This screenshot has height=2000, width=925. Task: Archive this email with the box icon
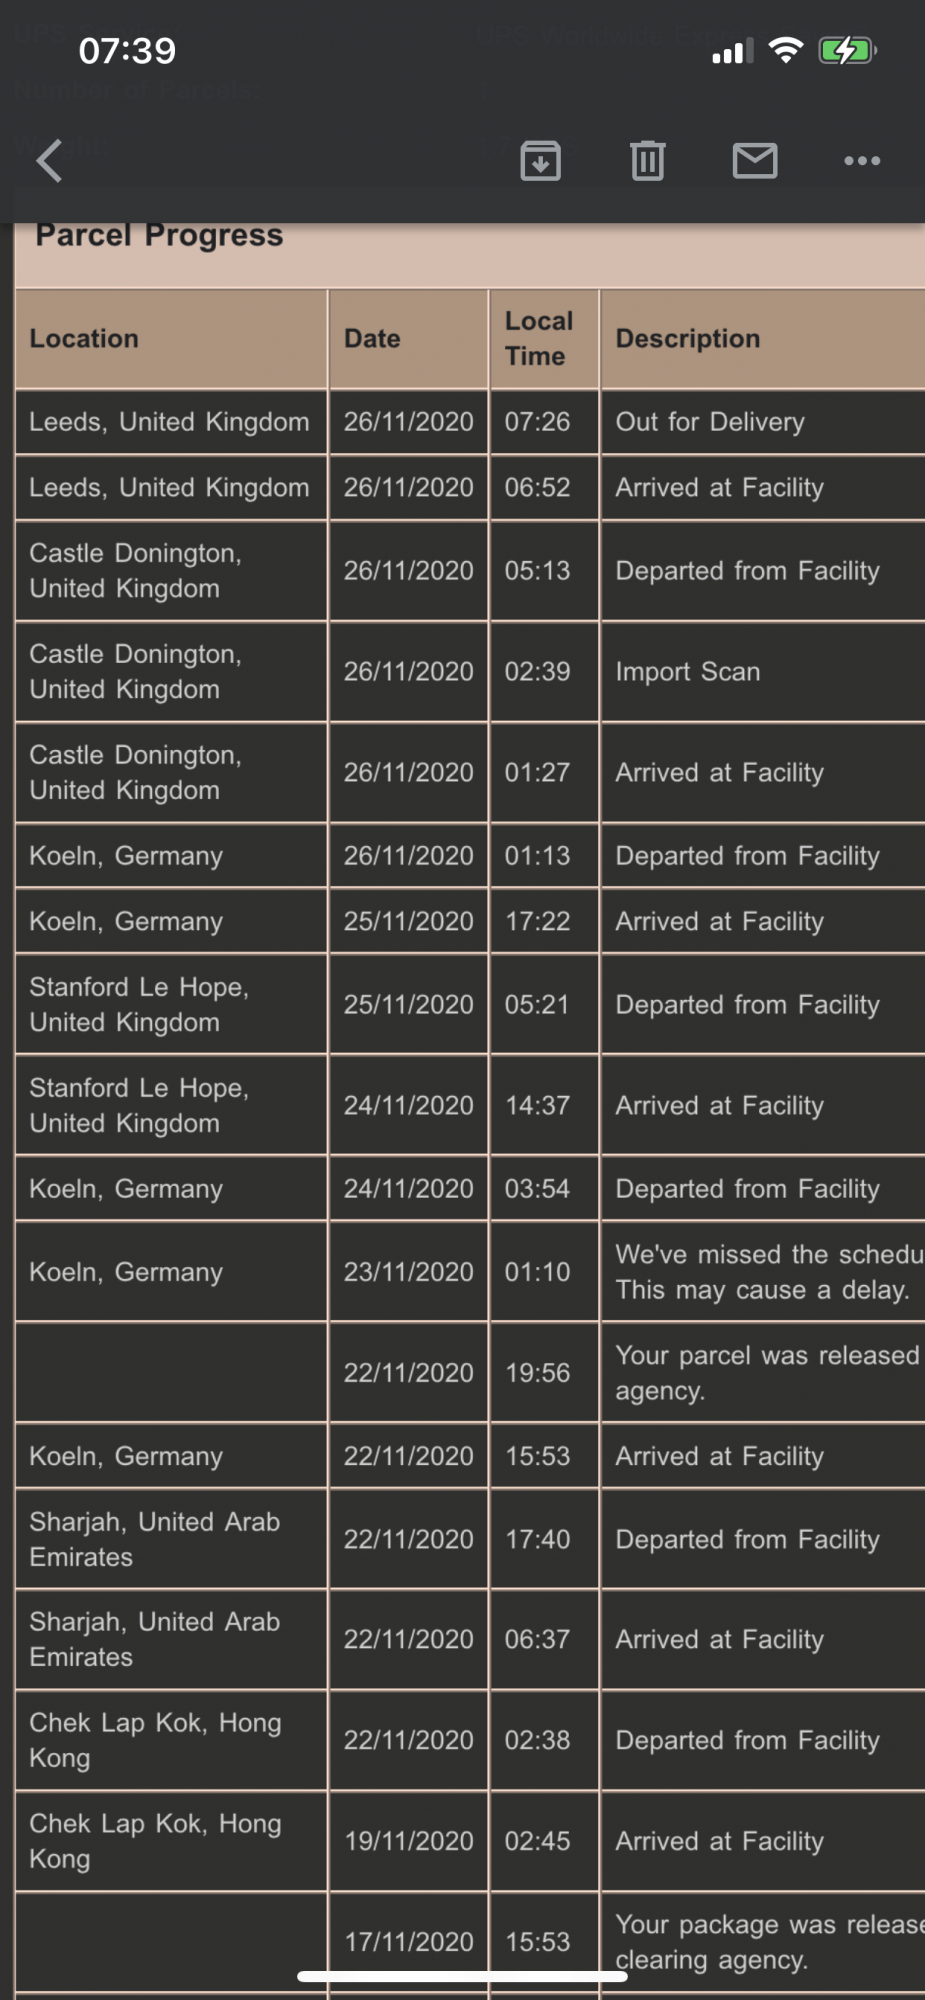pos(540,160)
